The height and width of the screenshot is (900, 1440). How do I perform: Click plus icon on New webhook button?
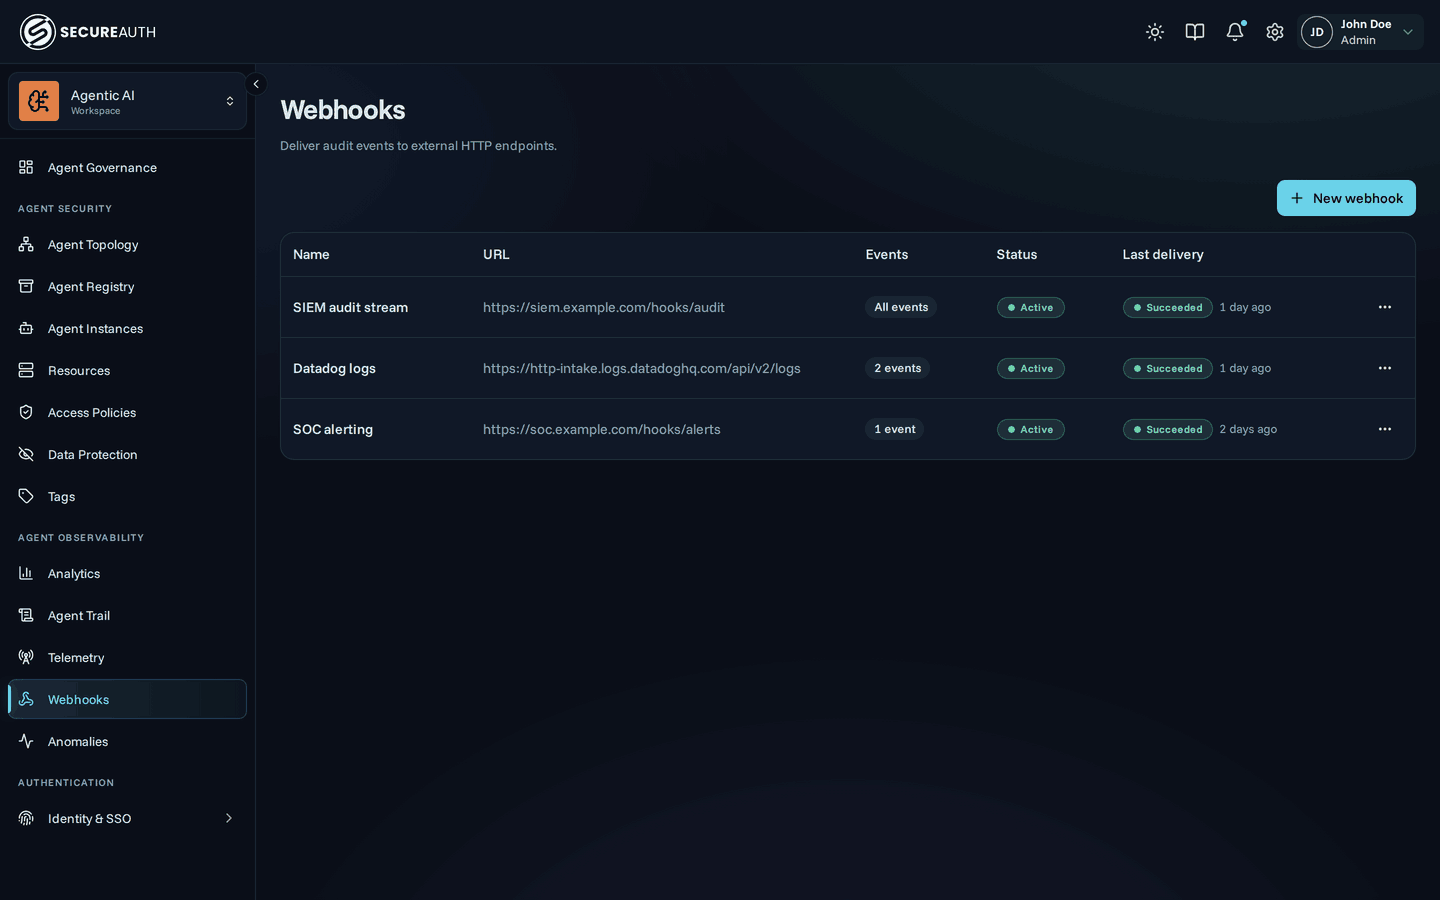tap(1297, 198)
